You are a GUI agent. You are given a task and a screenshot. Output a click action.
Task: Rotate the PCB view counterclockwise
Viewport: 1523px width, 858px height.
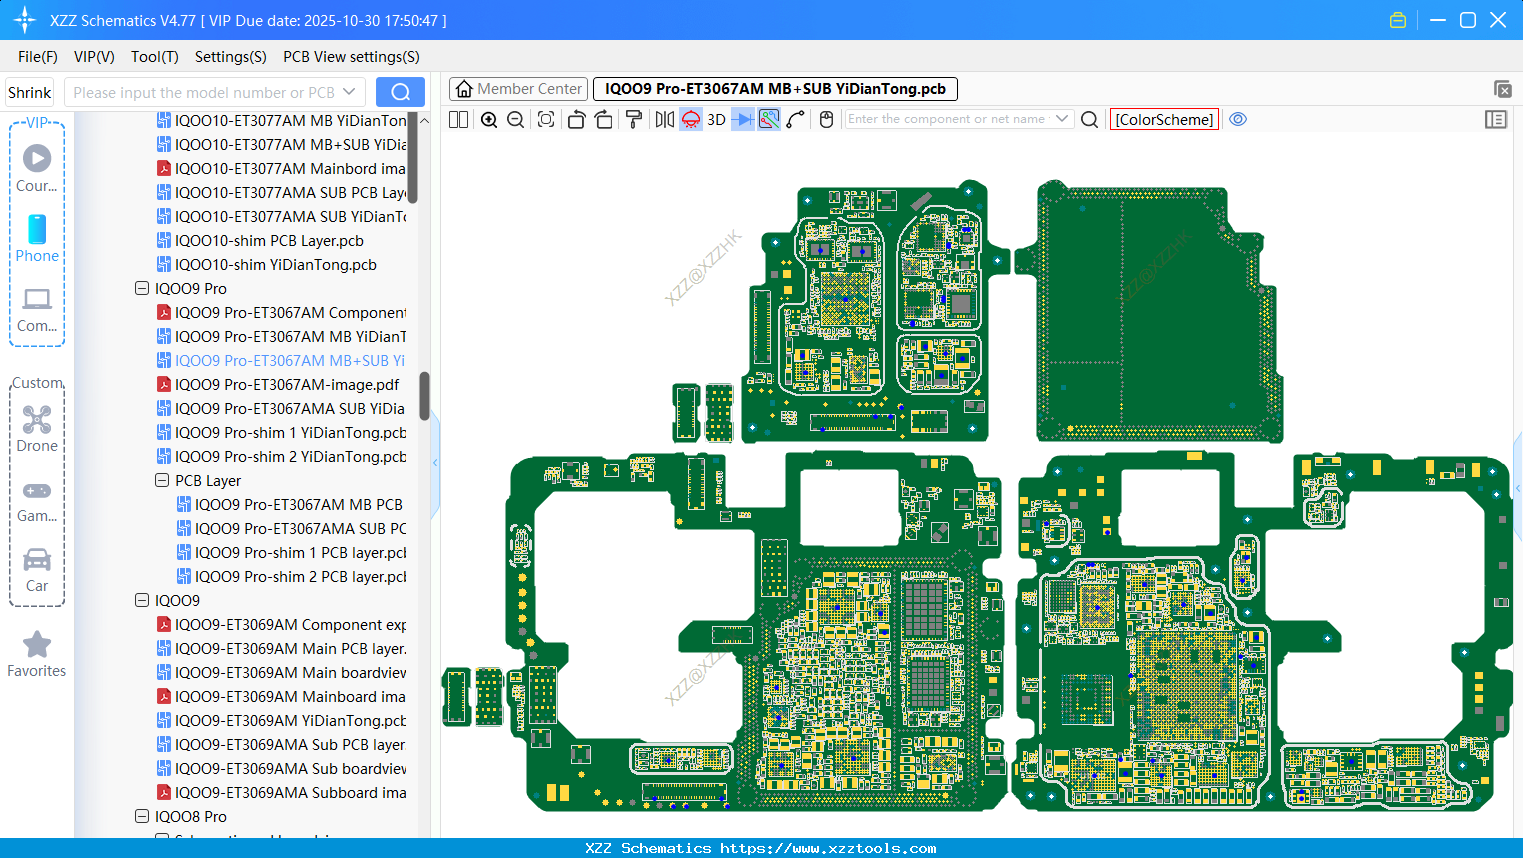point(576,120)
